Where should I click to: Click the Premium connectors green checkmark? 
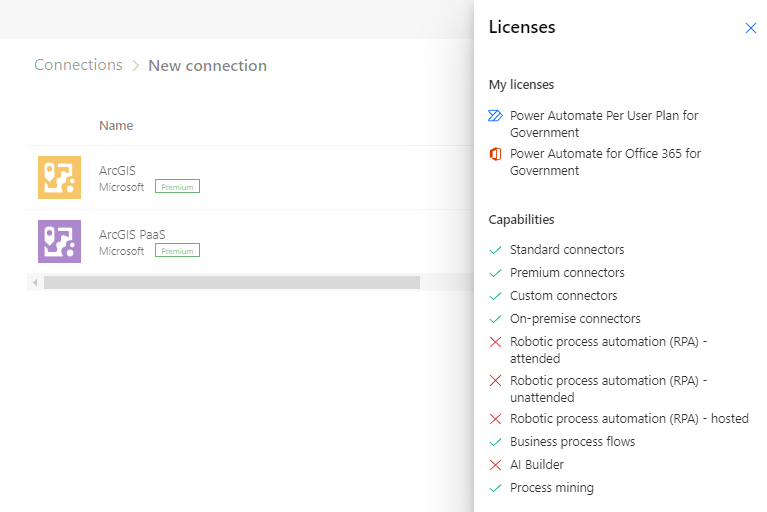[495, 273]
